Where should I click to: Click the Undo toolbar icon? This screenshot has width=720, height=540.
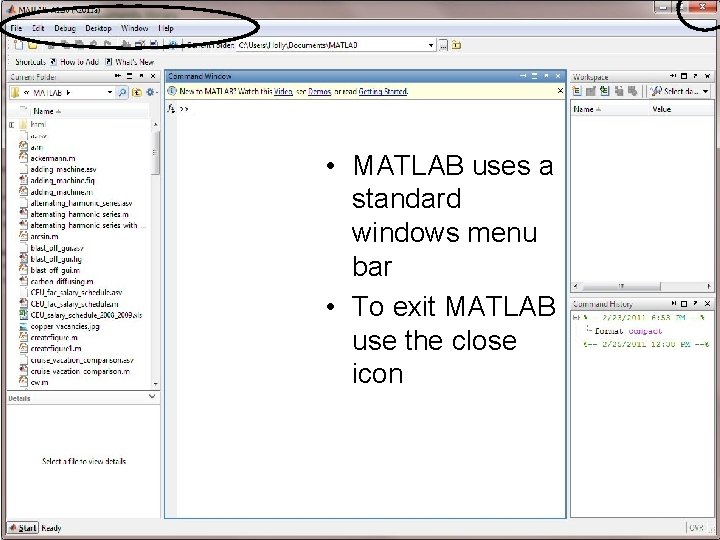[94, 45]
